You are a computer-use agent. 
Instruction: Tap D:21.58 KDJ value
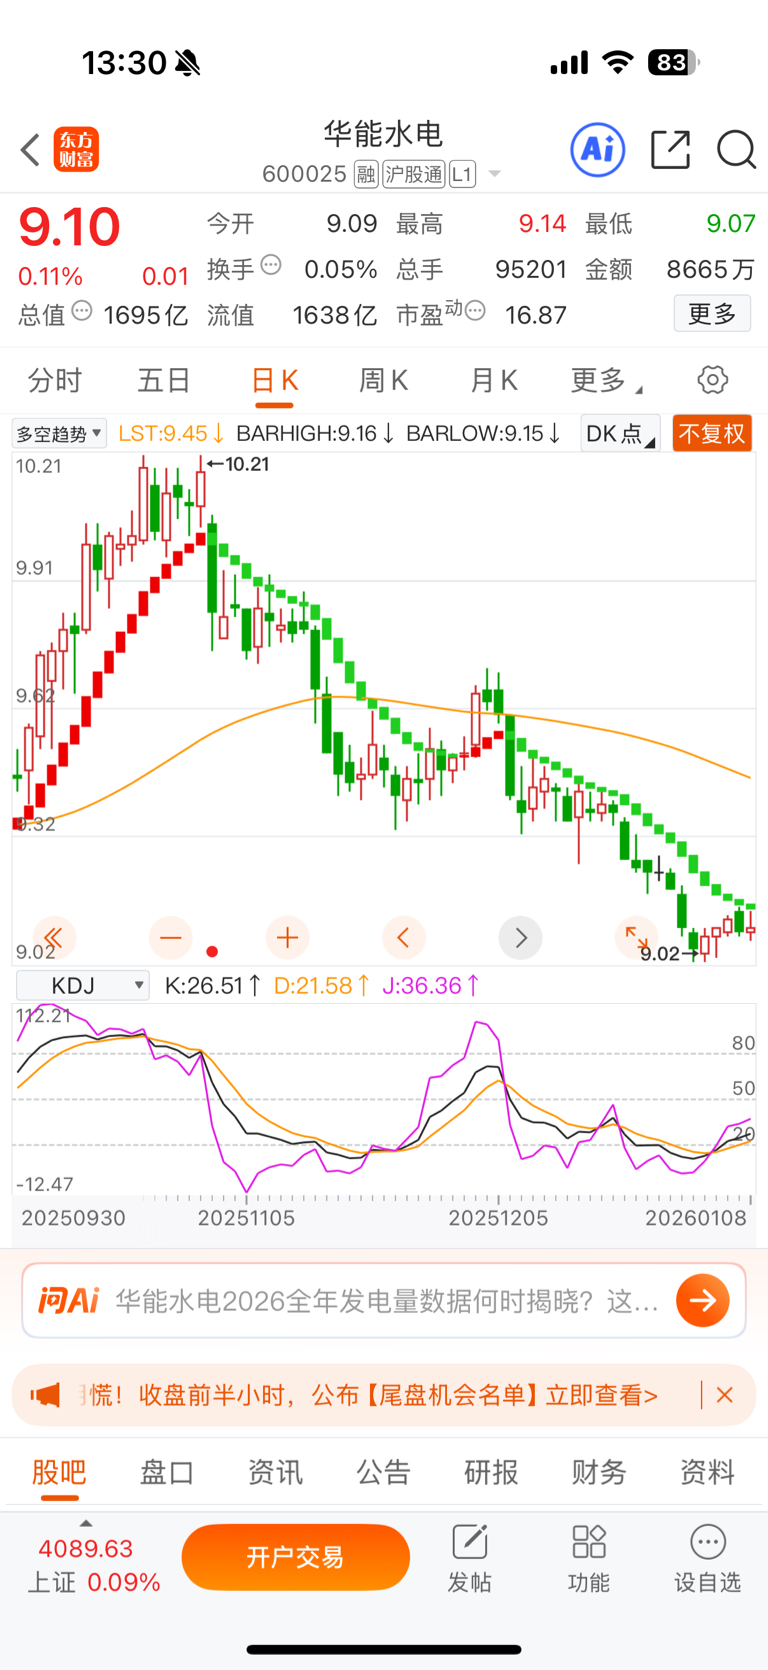pos(321,986)
